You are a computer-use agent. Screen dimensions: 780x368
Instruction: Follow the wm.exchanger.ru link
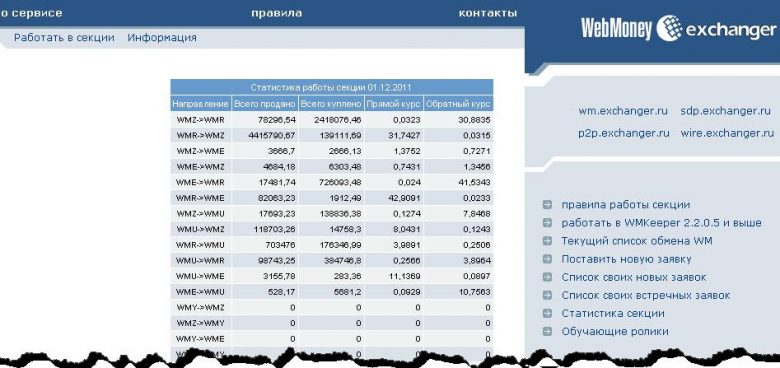[623, 111]
